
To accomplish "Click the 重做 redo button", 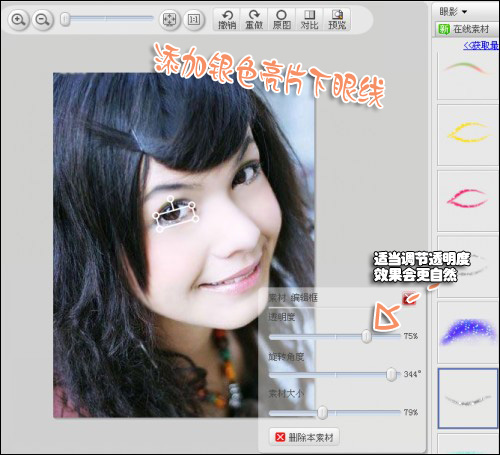I will 254,20.
